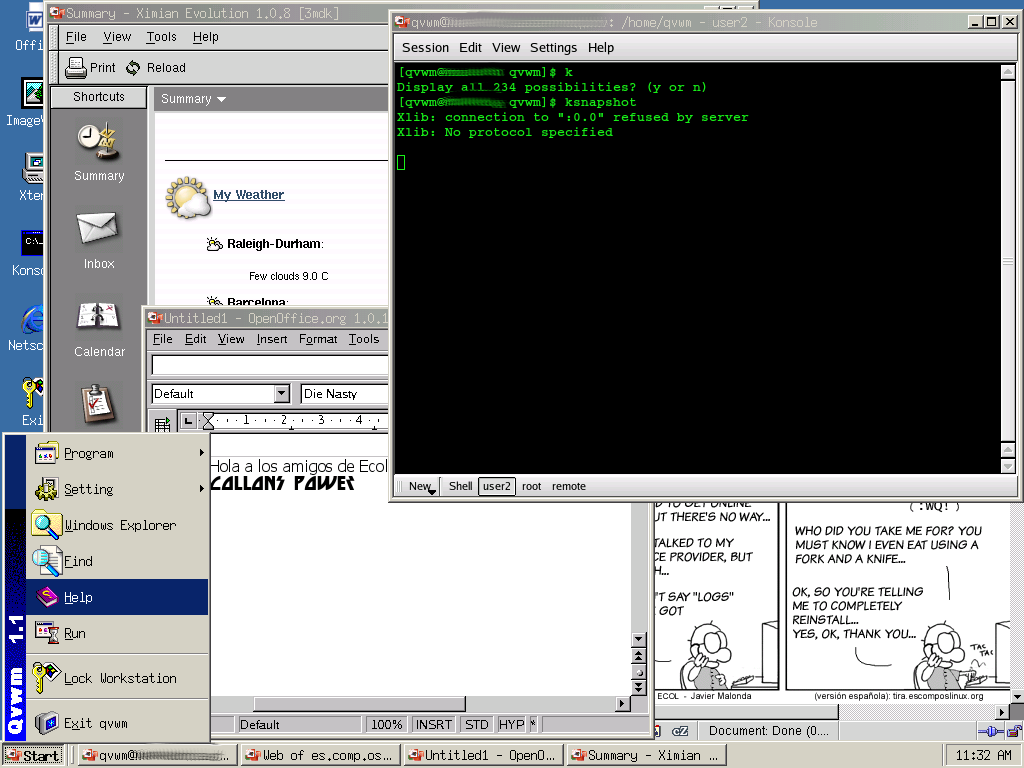The image size is (1024, 768).
Task: Toggle online/offline plug icon in browser status bar
Action: tap(991, 731)
